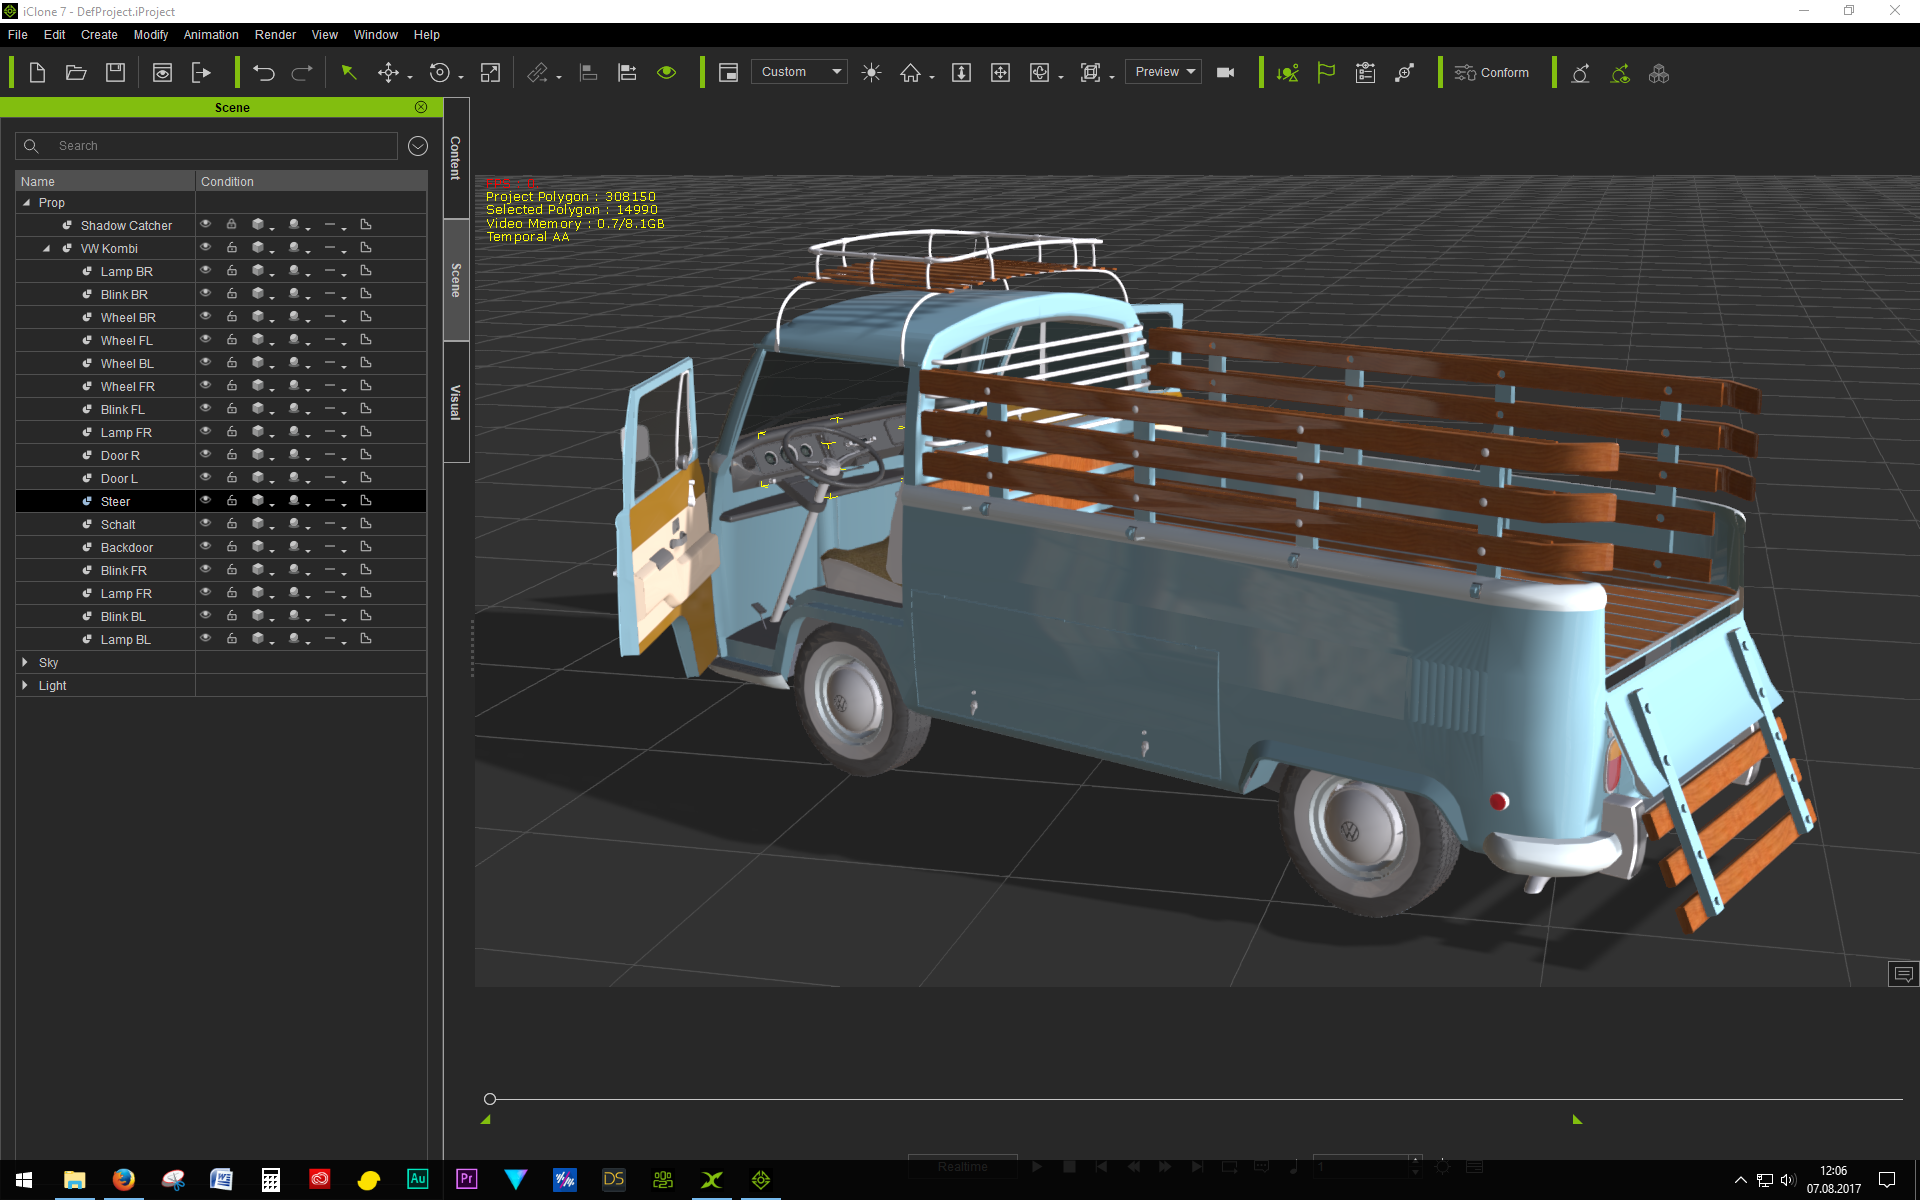Click the Scene Search input field

tap(206, 146)
